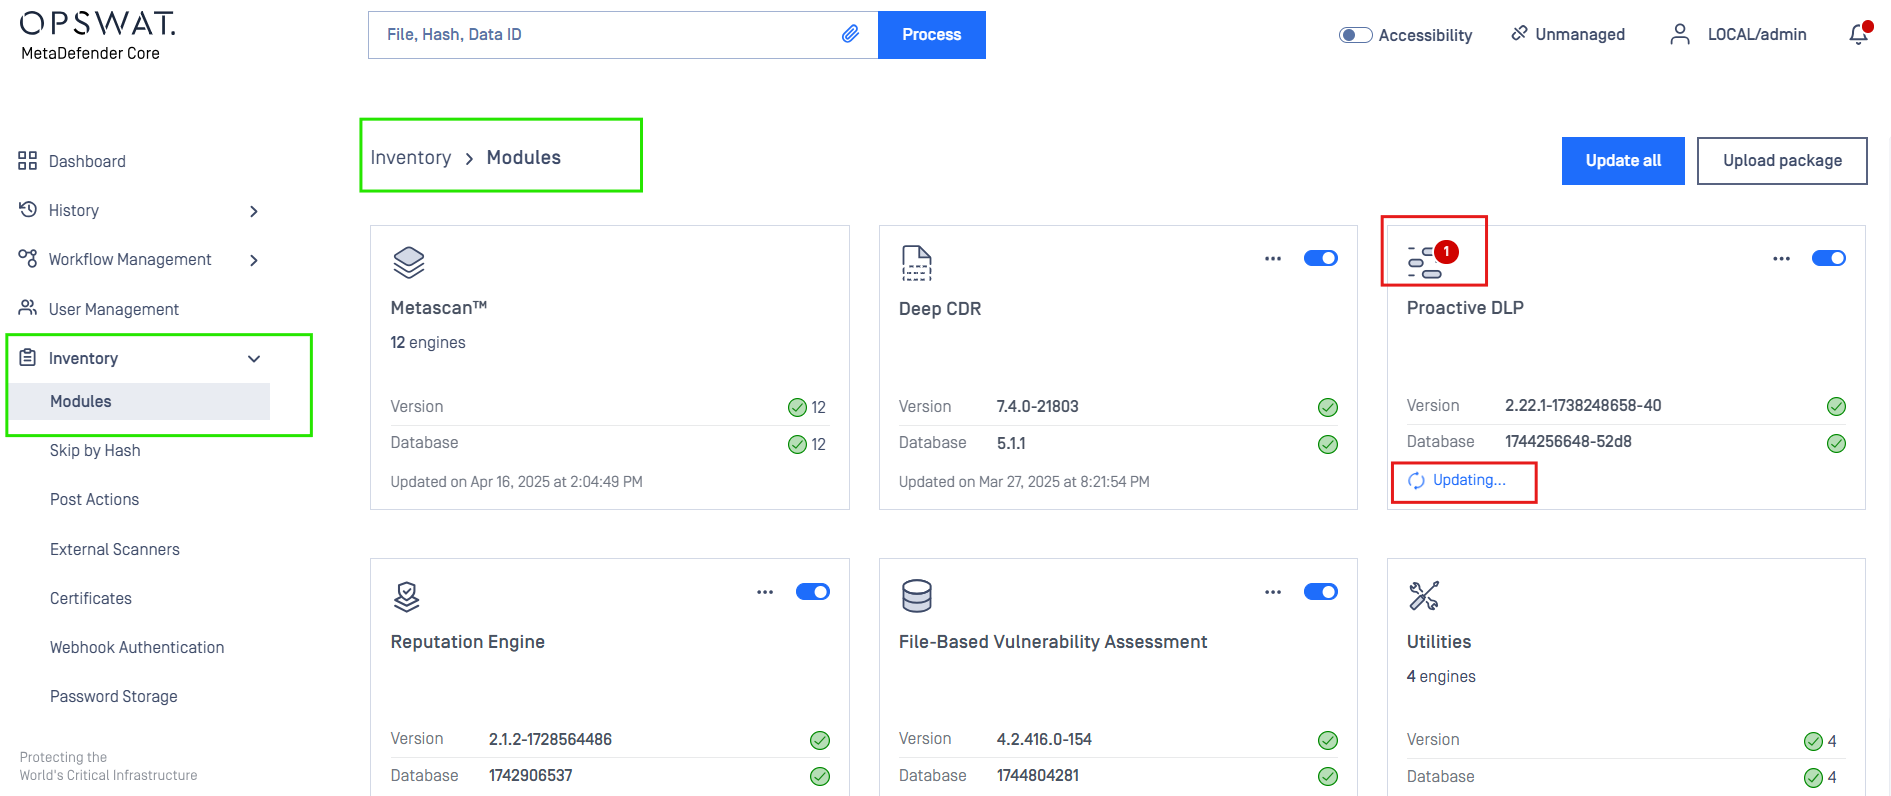Open Deep CDR more options menu
The width and height of the screenshot is (1891, 796).
click(1273, 258)
